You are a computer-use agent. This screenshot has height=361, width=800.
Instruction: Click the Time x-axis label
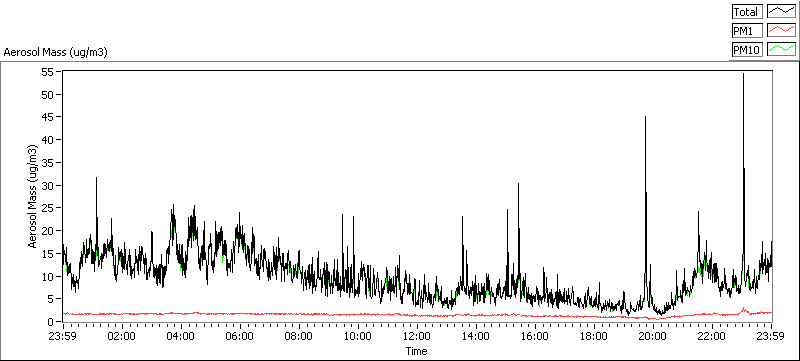(x=416, y=351)
